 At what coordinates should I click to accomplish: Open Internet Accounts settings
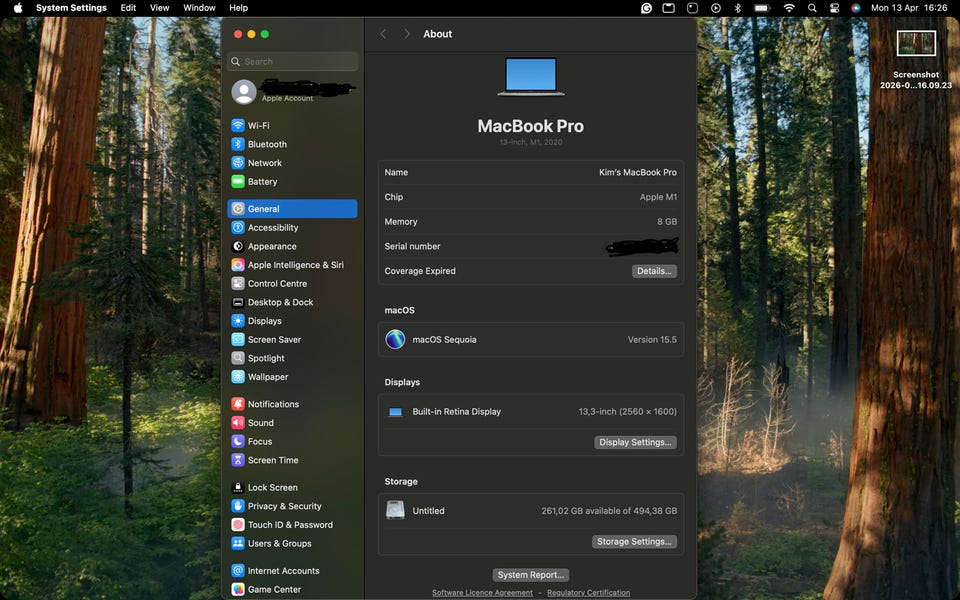292,571
